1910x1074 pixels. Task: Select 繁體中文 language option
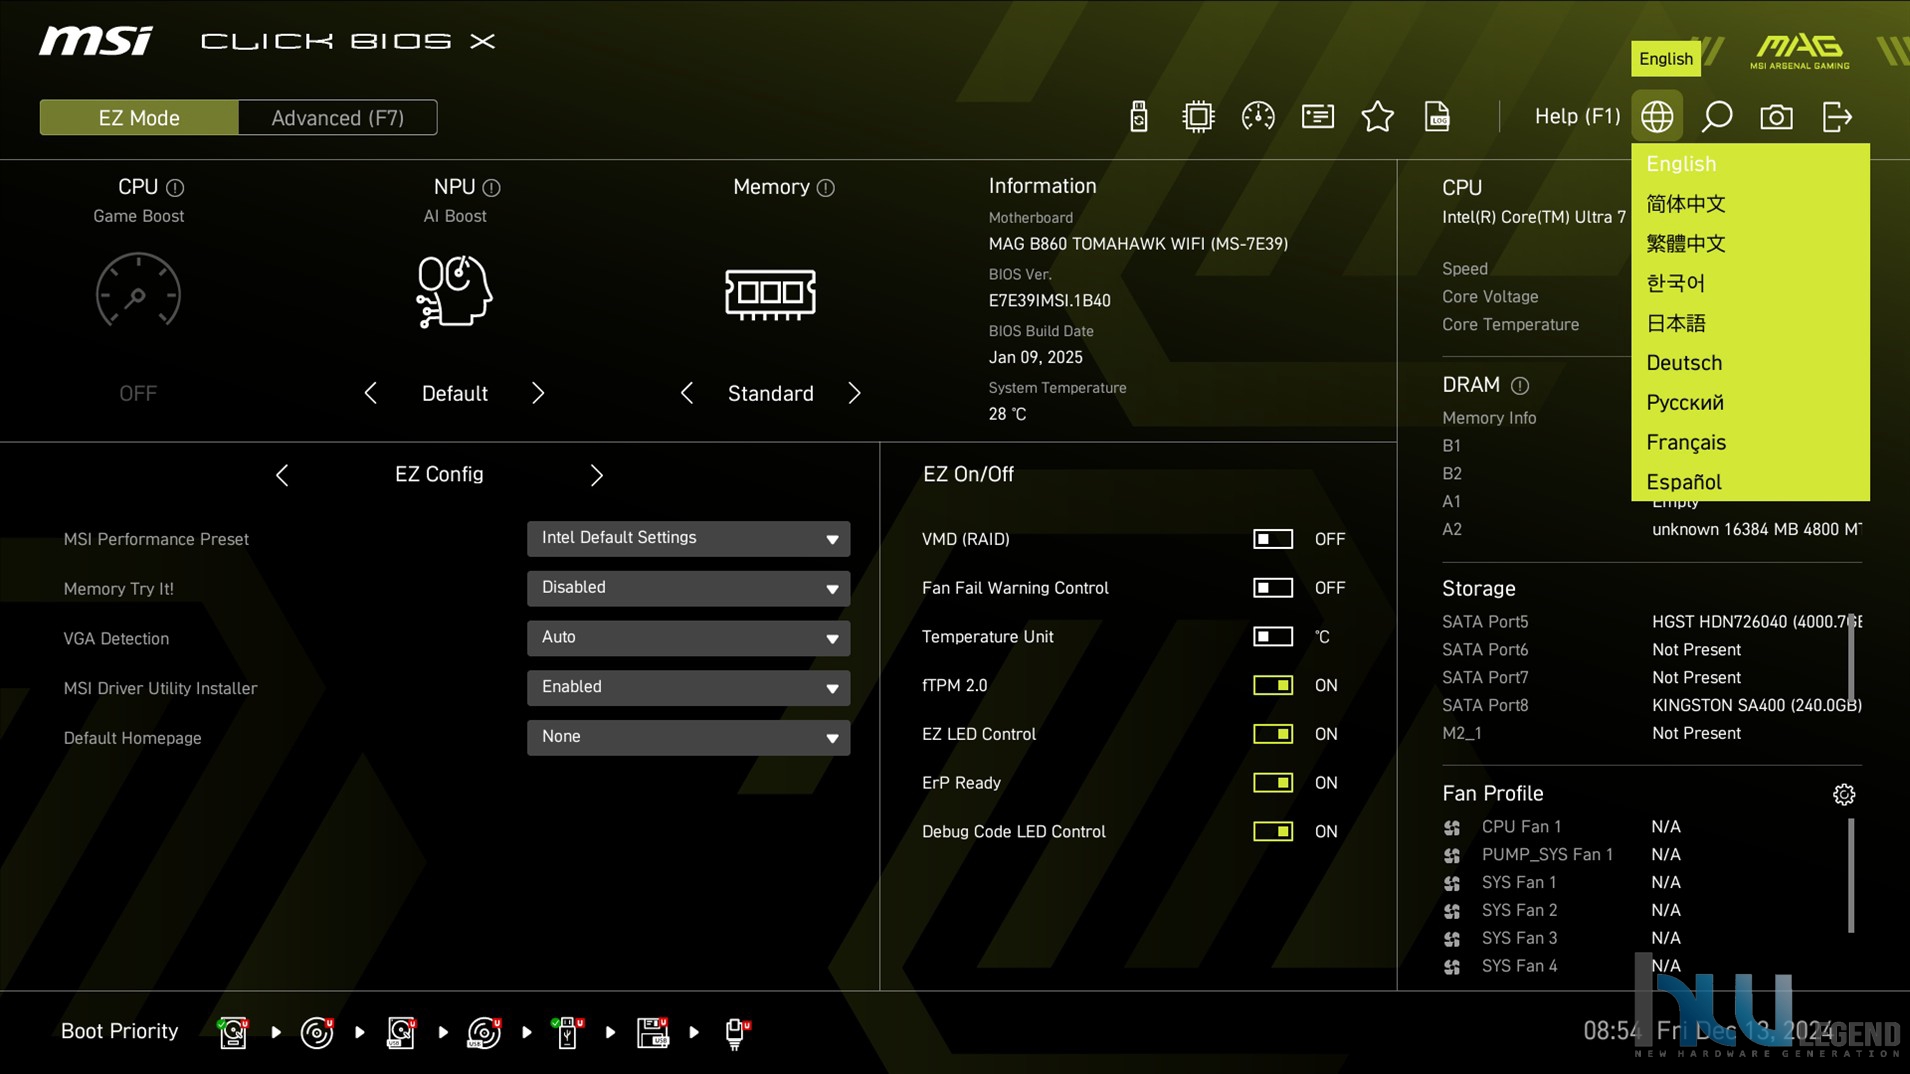1750,244
